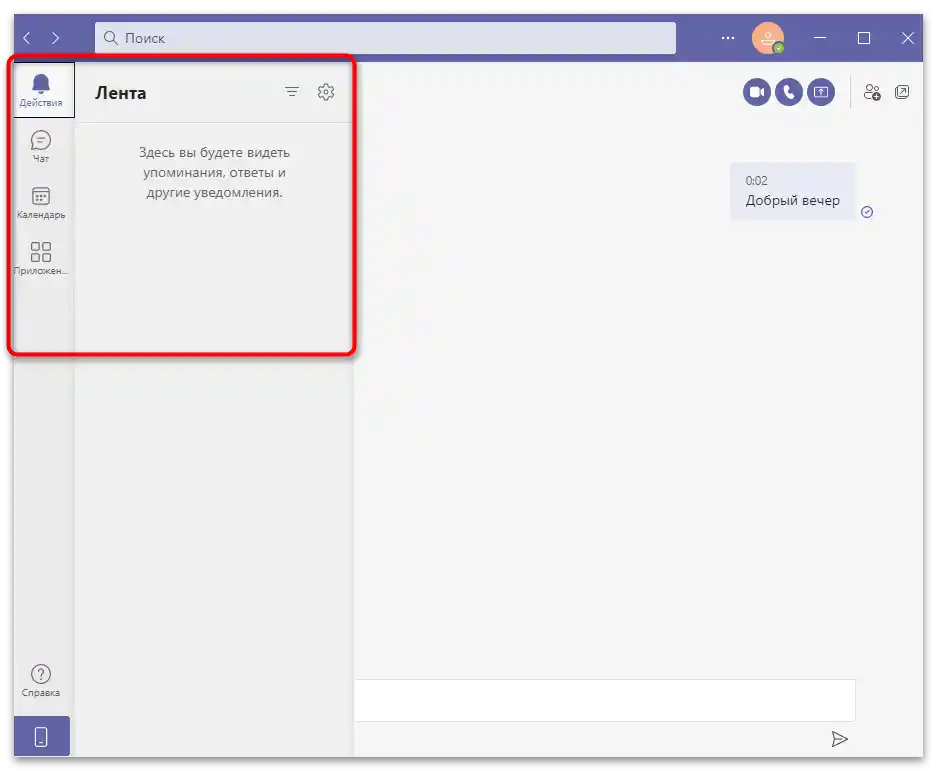Pop out the chat window
This screenshot has height=771, width=937.
pyautogui.click(x=902, y=92)
